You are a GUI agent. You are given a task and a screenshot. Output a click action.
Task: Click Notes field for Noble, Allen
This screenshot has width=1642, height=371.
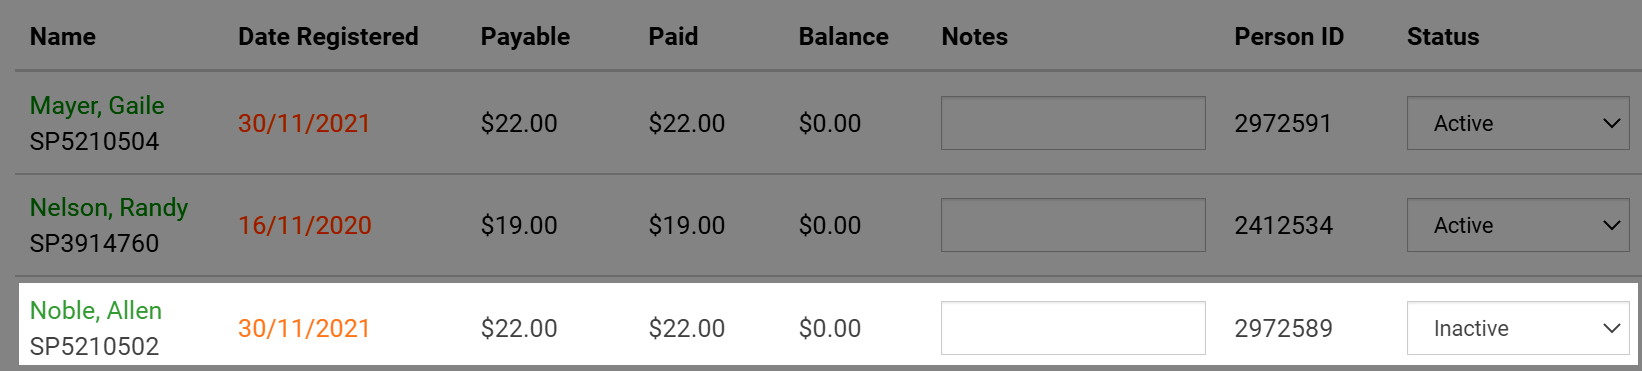point(1073,328)
